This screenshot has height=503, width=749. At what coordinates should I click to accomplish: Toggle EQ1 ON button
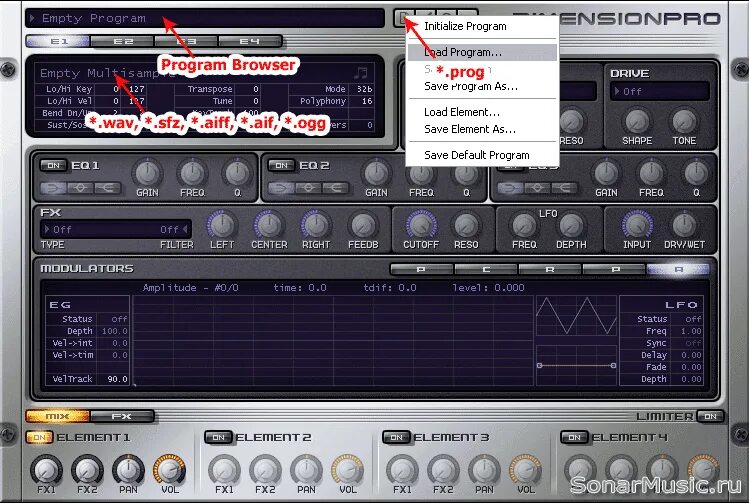(54, 165)
